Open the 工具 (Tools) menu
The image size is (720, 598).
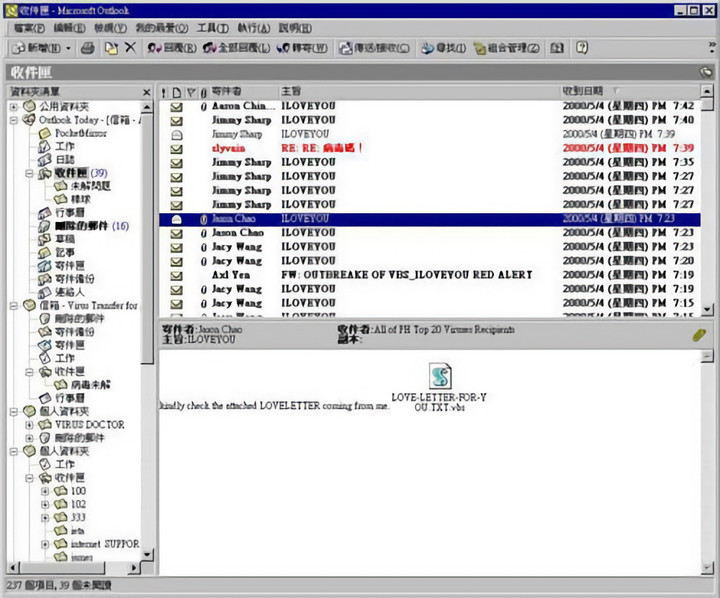point(209,28)
